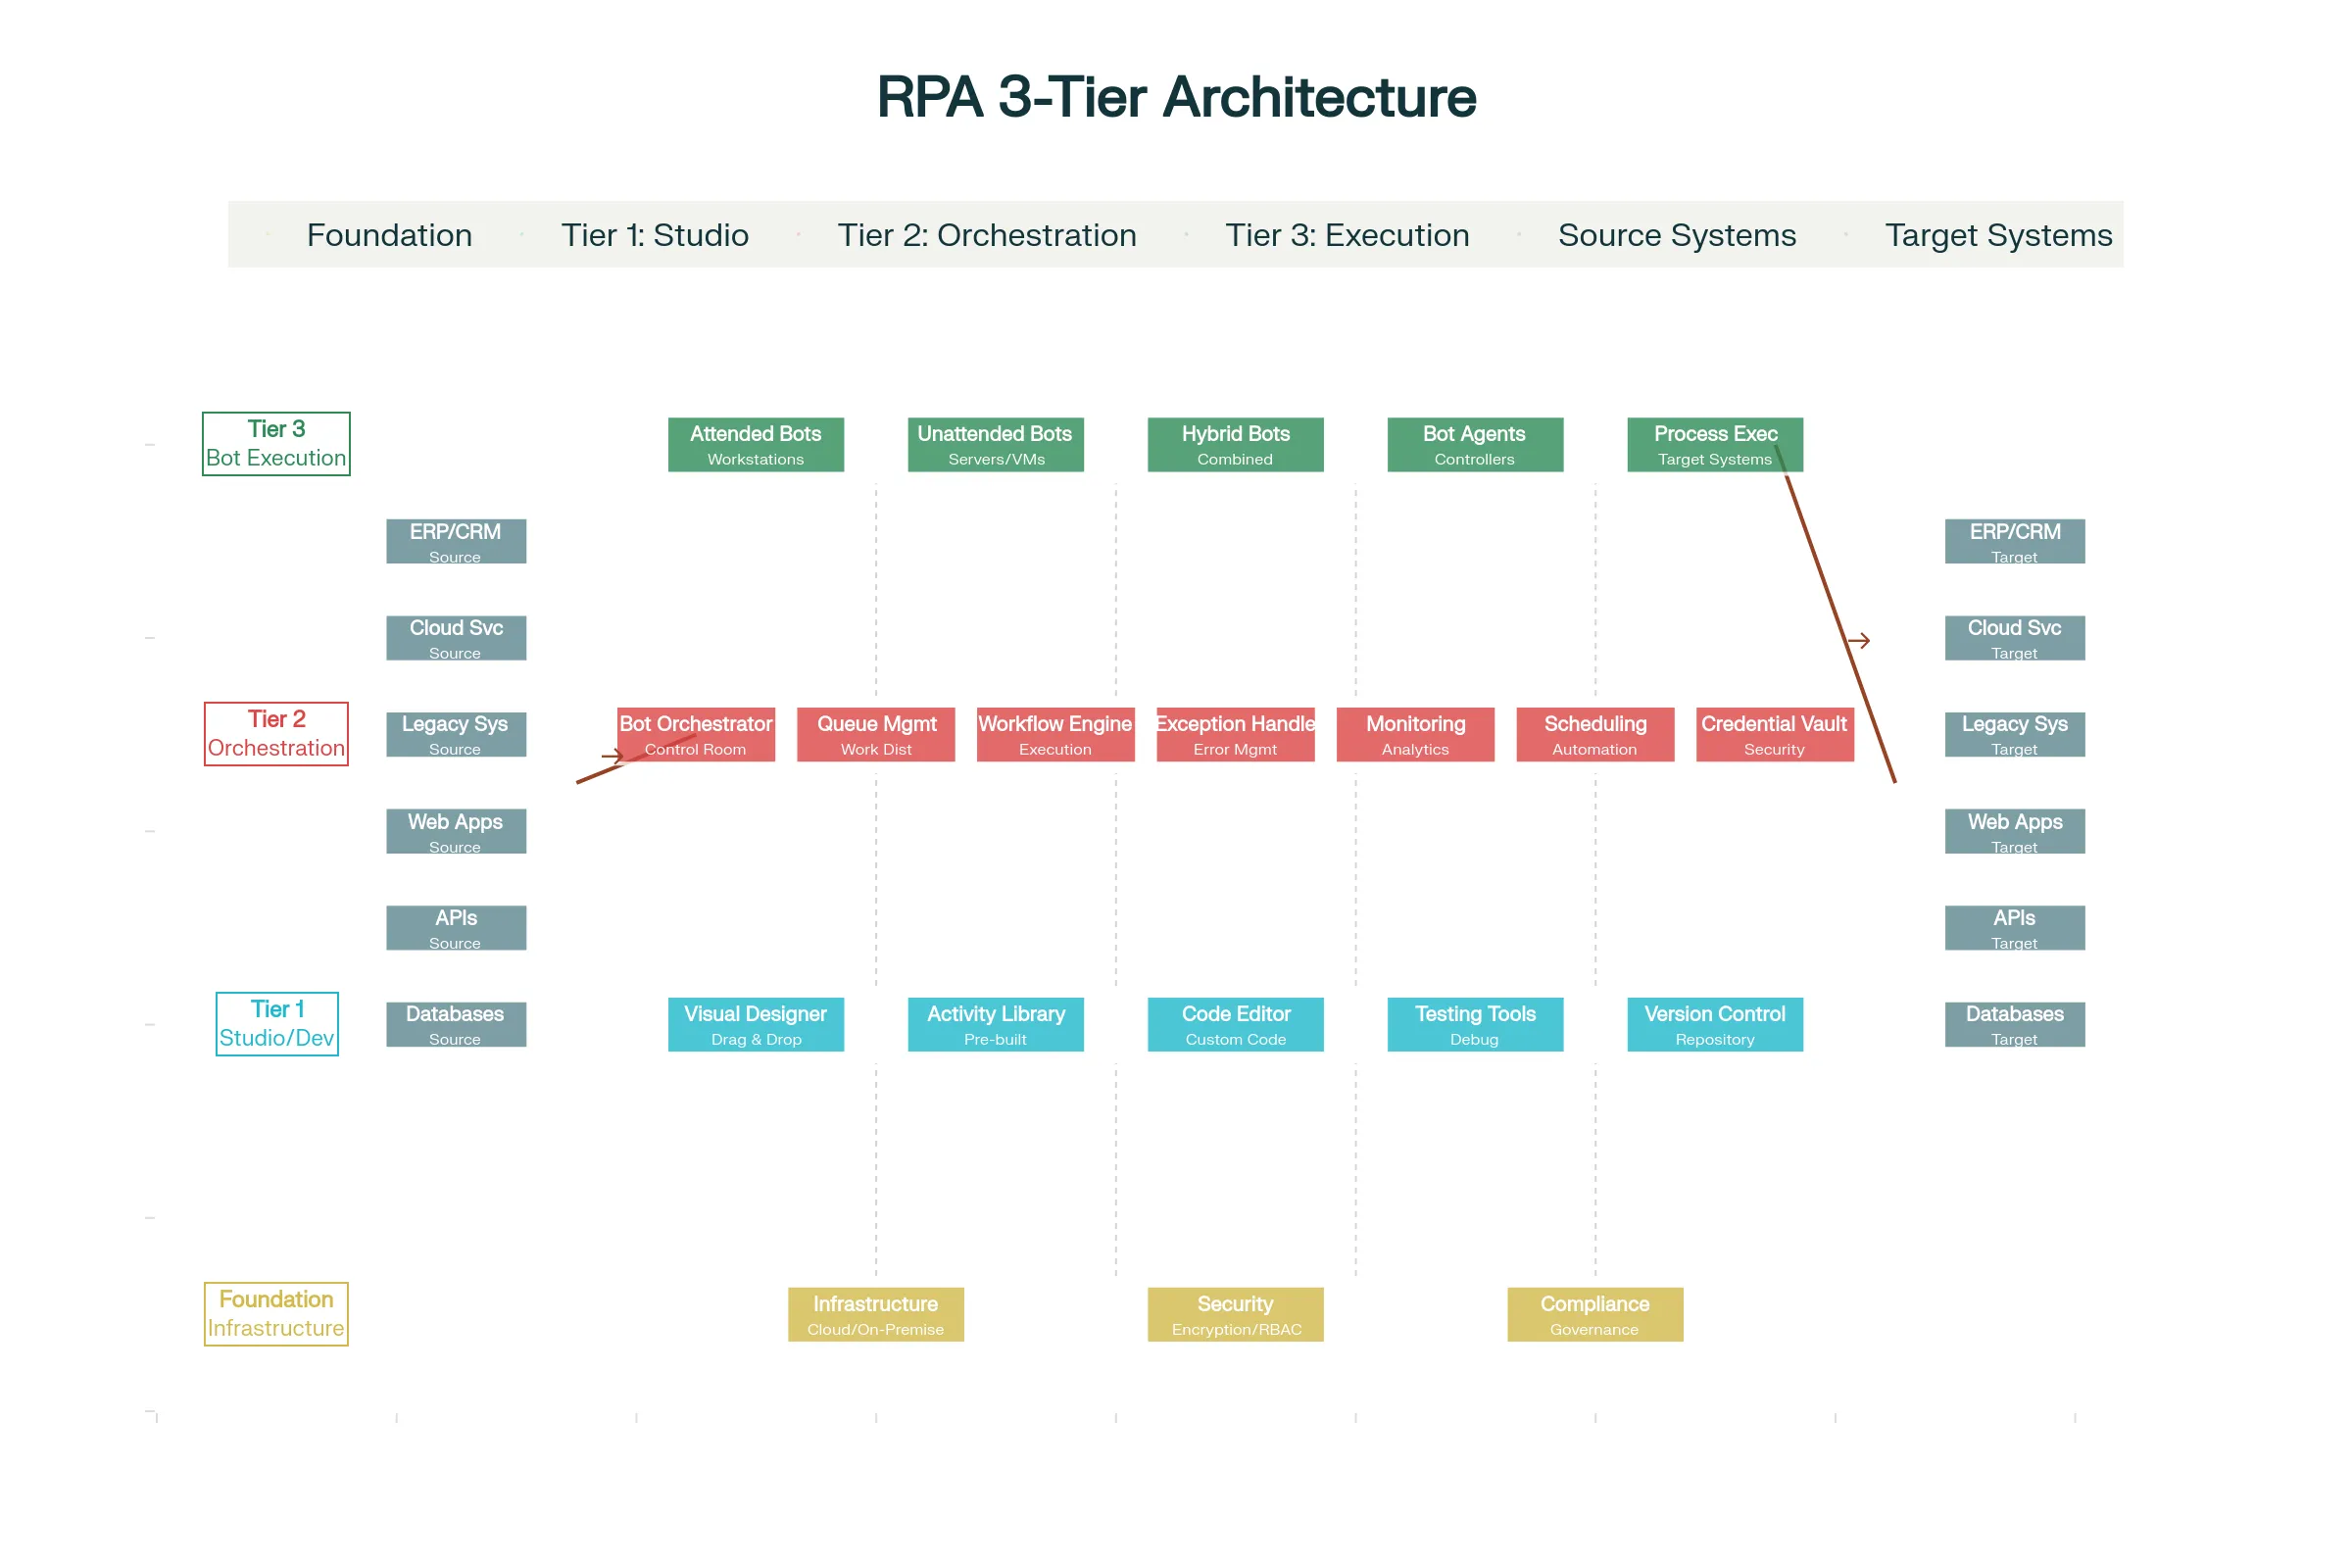Click the Exception Handler block
The height and width of the screenshot is (1568, 2352).
[1235, 733]
